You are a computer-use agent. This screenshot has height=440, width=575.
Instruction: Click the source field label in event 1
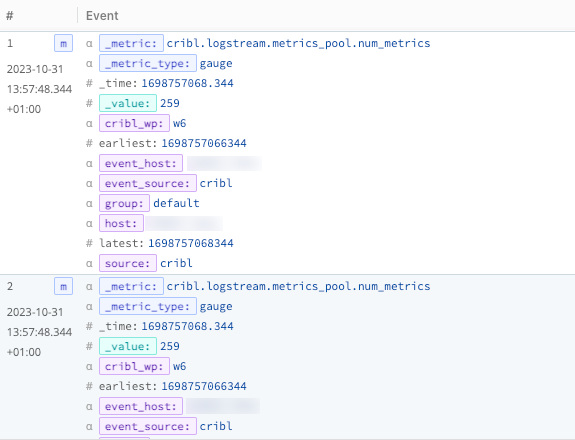point(128,263)
